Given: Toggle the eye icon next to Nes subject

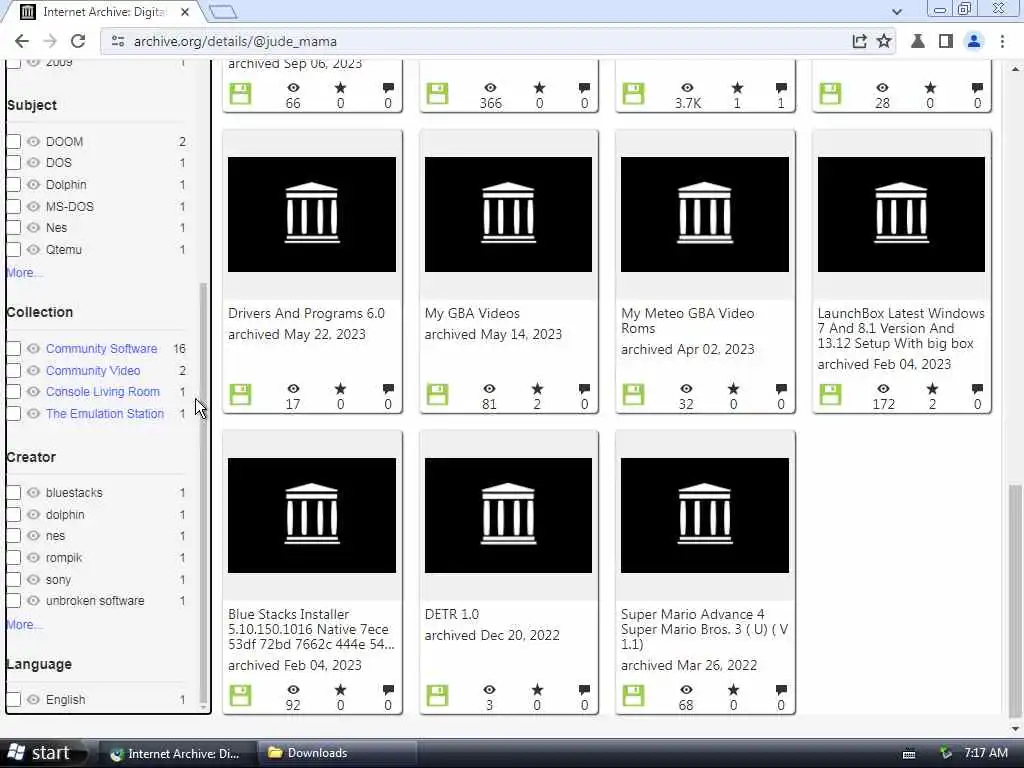Looking at the screenshot, I should point(33,228).
